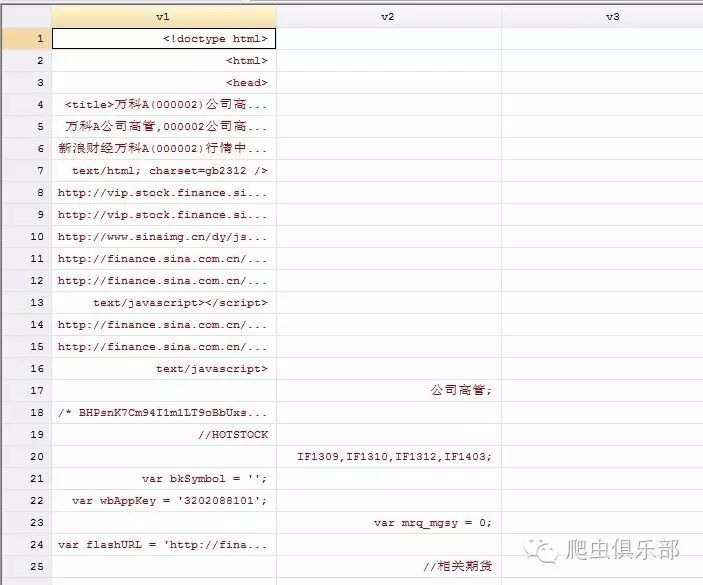Click the var mrq_mgsy = 0; cell
This screenshot has height=585, width=703.
click(x=389, y=522)
